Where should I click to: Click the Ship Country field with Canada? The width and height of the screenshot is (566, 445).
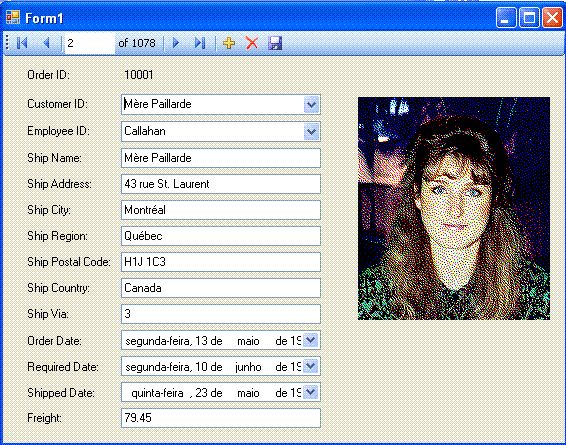(x=221, y=288)
